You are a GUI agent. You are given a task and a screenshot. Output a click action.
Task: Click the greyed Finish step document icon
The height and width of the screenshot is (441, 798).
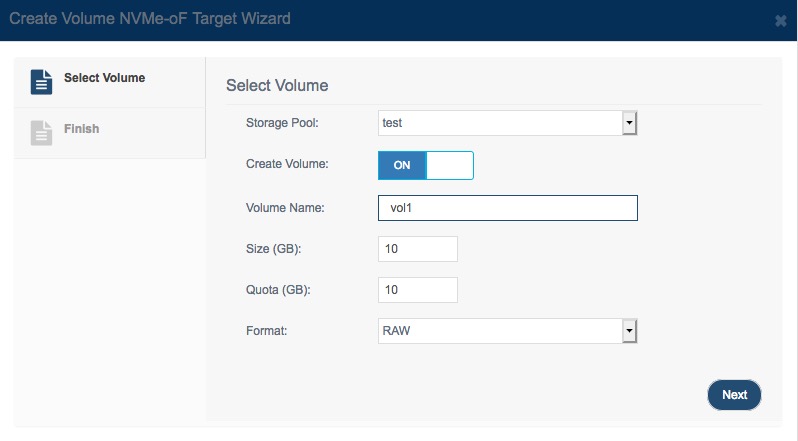point(41,133)
